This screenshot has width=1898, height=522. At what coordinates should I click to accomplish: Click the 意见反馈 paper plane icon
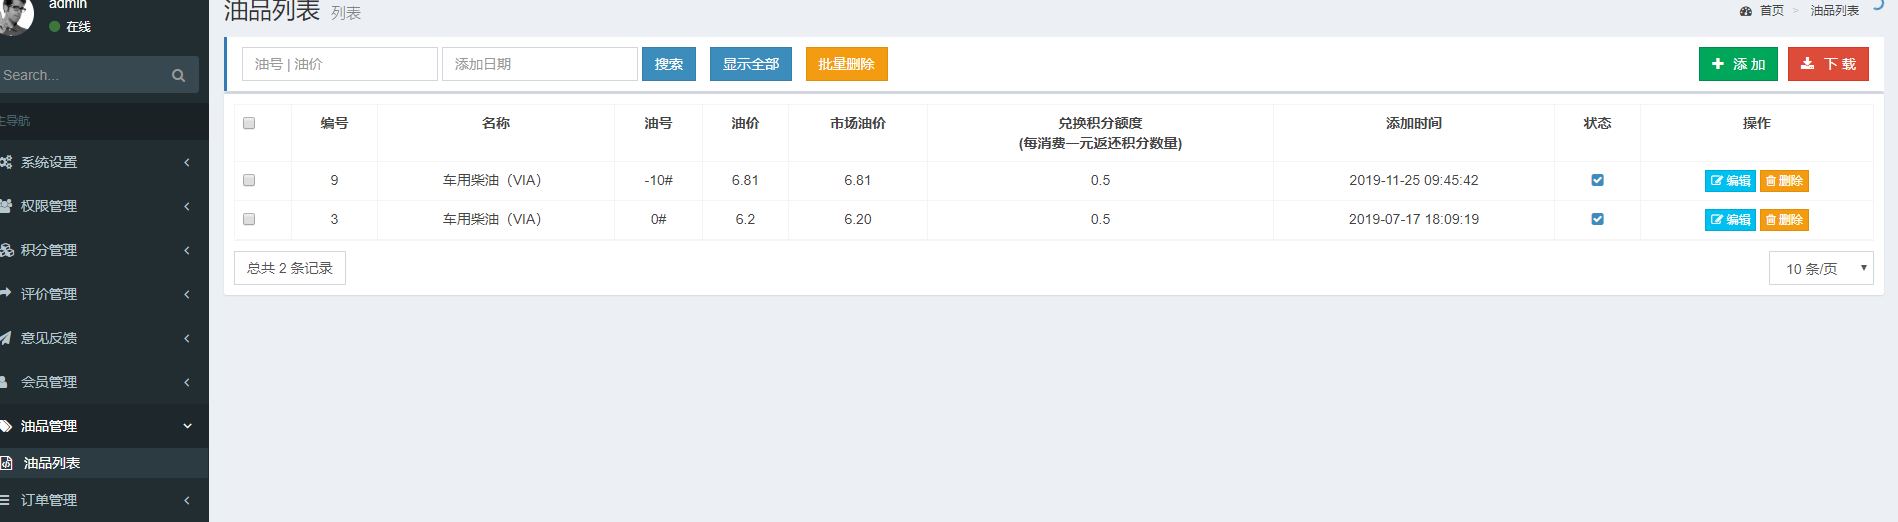pyautogui.click(x=5, y=338)
